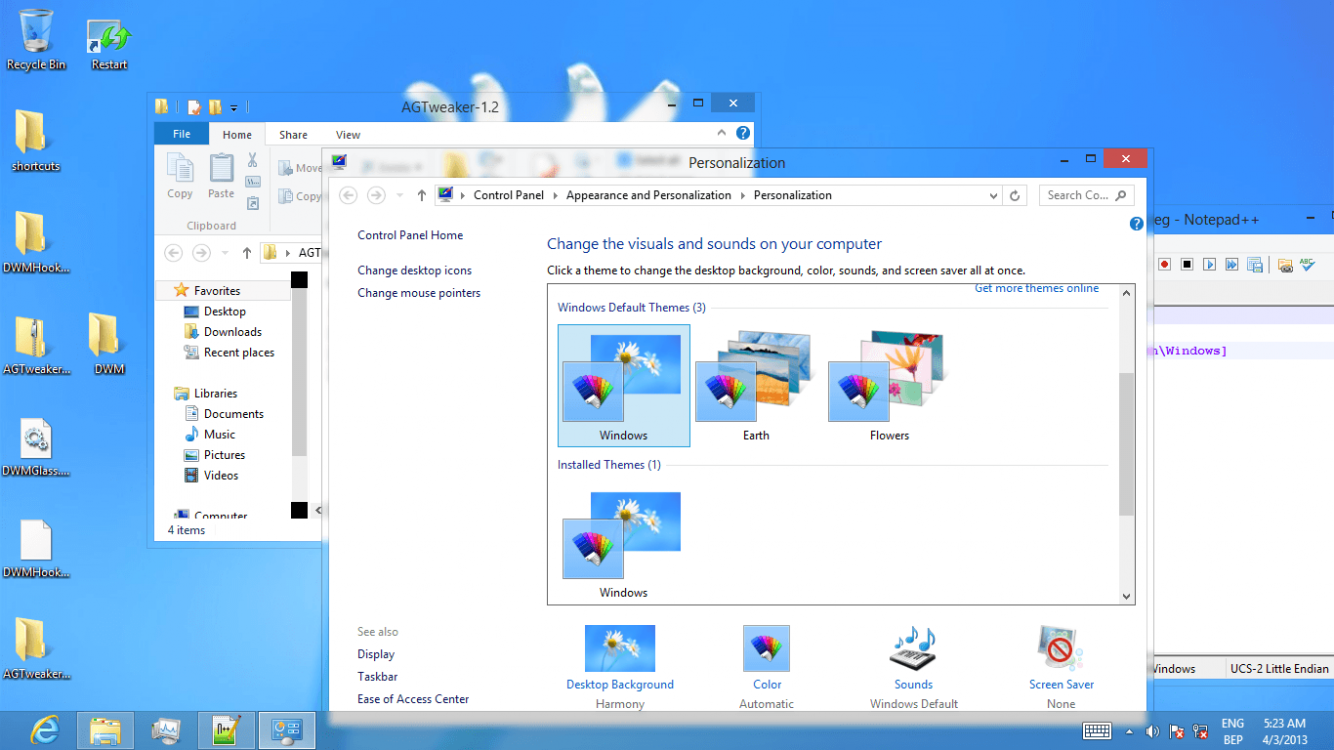Open Personalization address bar history dropdown

[993, 196]
